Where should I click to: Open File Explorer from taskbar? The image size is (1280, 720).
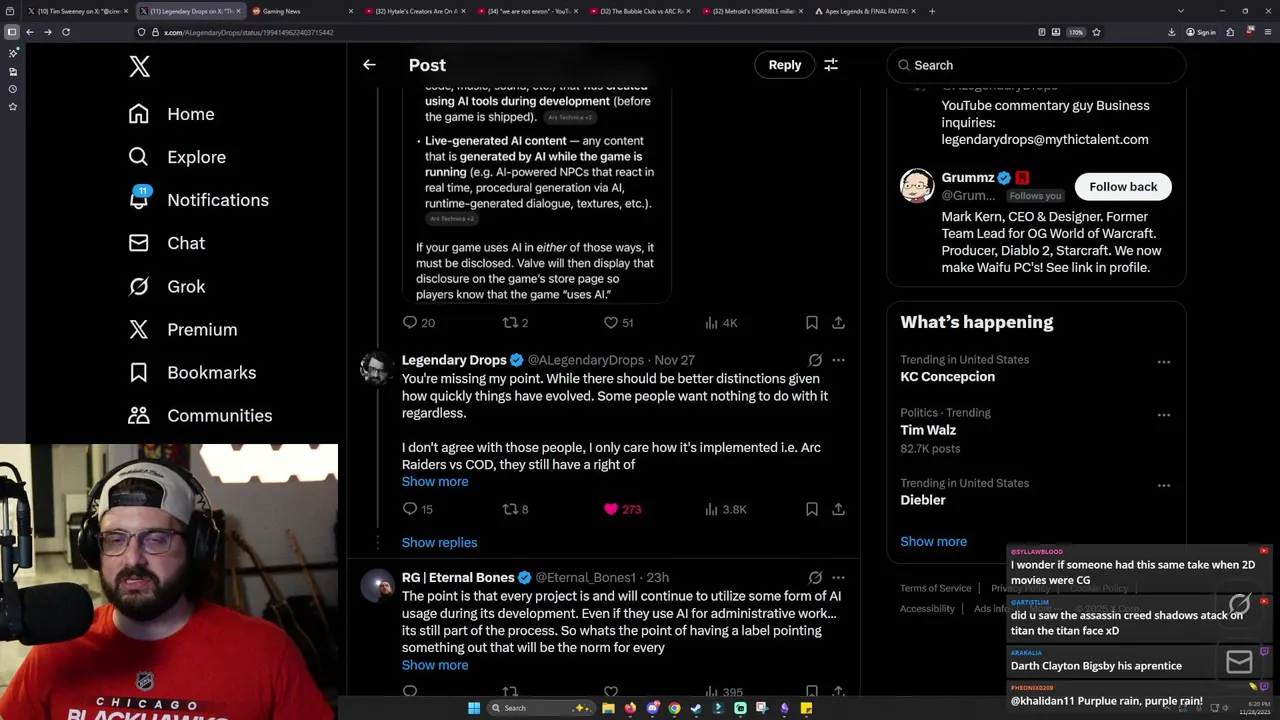[608, 708]
